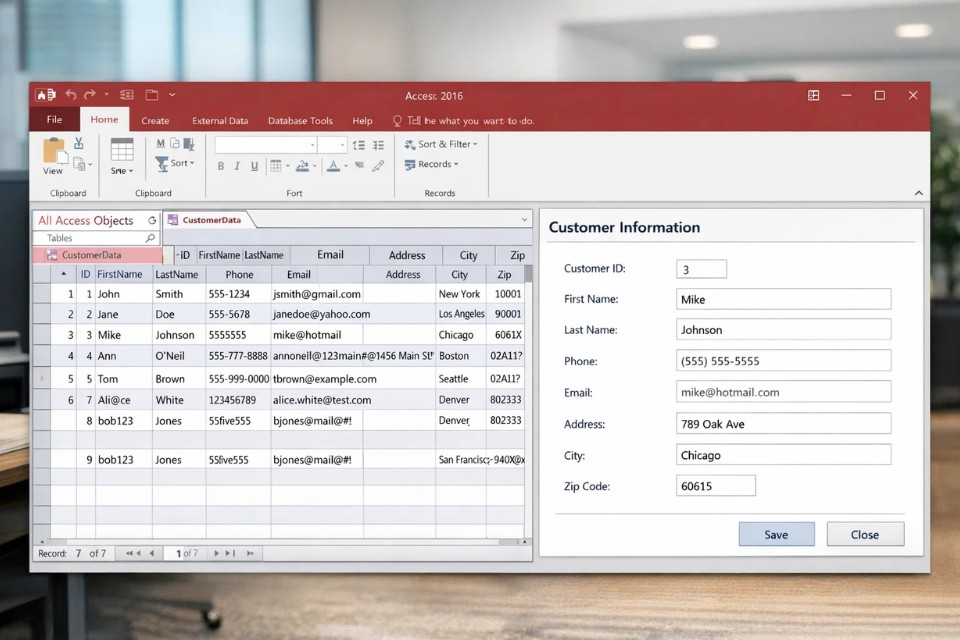The image size is (960, 640).
Task: Toggle Bold formatting in Font group
Action: click(221, 166)
